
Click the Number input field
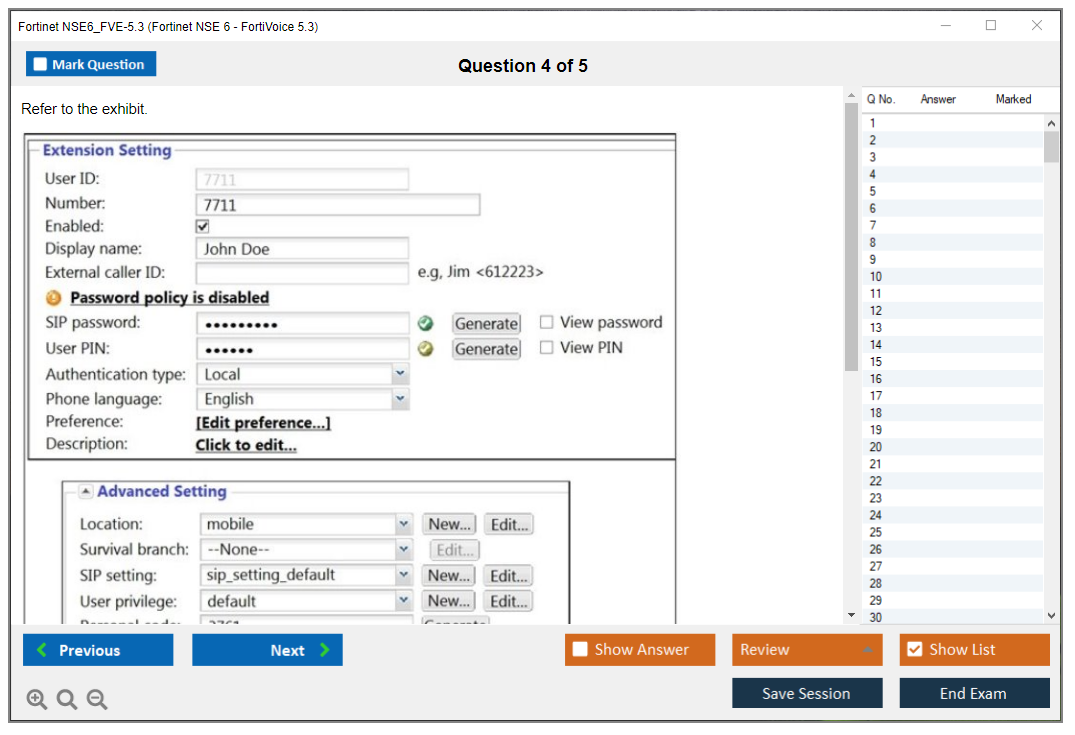pos(338,205)
